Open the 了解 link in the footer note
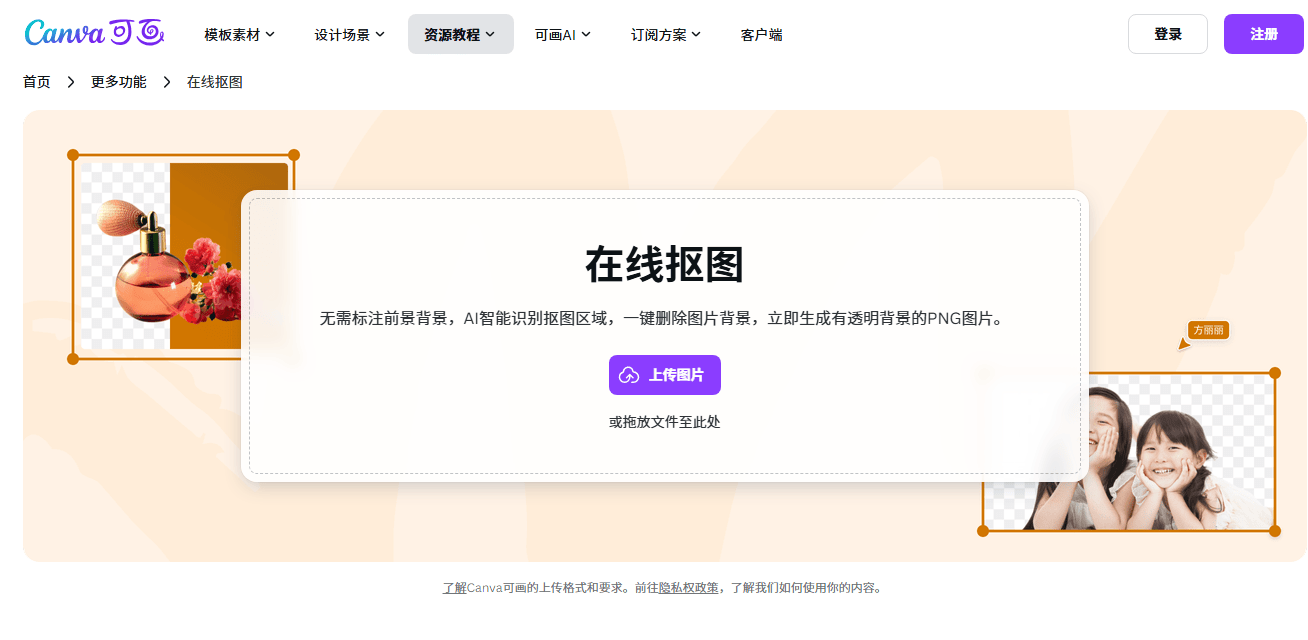1308x640 pixels. [x=454, y=588]
